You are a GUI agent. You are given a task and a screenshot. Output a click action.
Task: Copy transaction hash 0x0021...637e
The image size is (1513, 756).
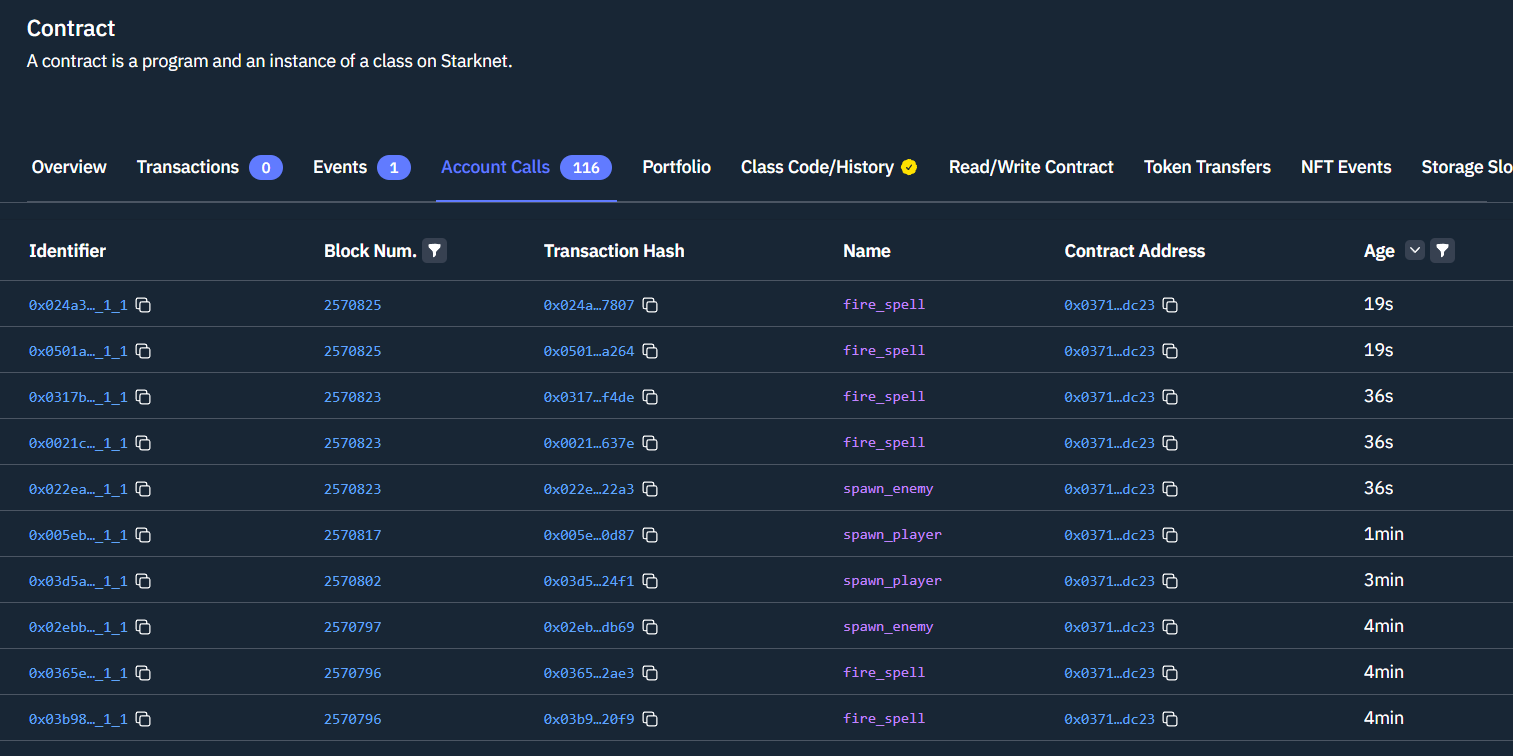point(650,443)
